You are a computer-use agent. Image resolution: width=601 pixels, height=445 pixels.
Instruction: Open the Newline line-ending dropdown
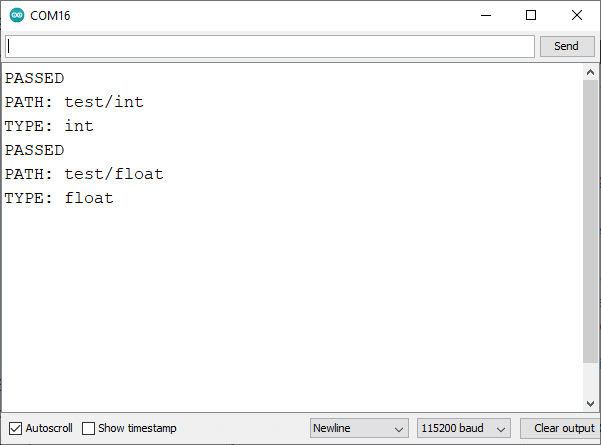tap(359, 428)
